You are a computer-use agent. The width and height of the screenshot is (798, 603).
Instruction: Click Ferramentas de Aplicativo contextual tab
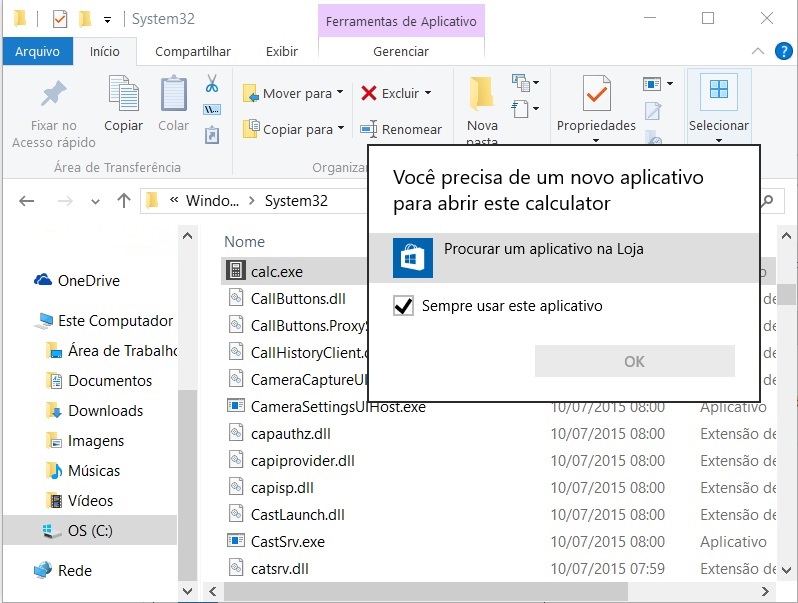coord(401,21)
